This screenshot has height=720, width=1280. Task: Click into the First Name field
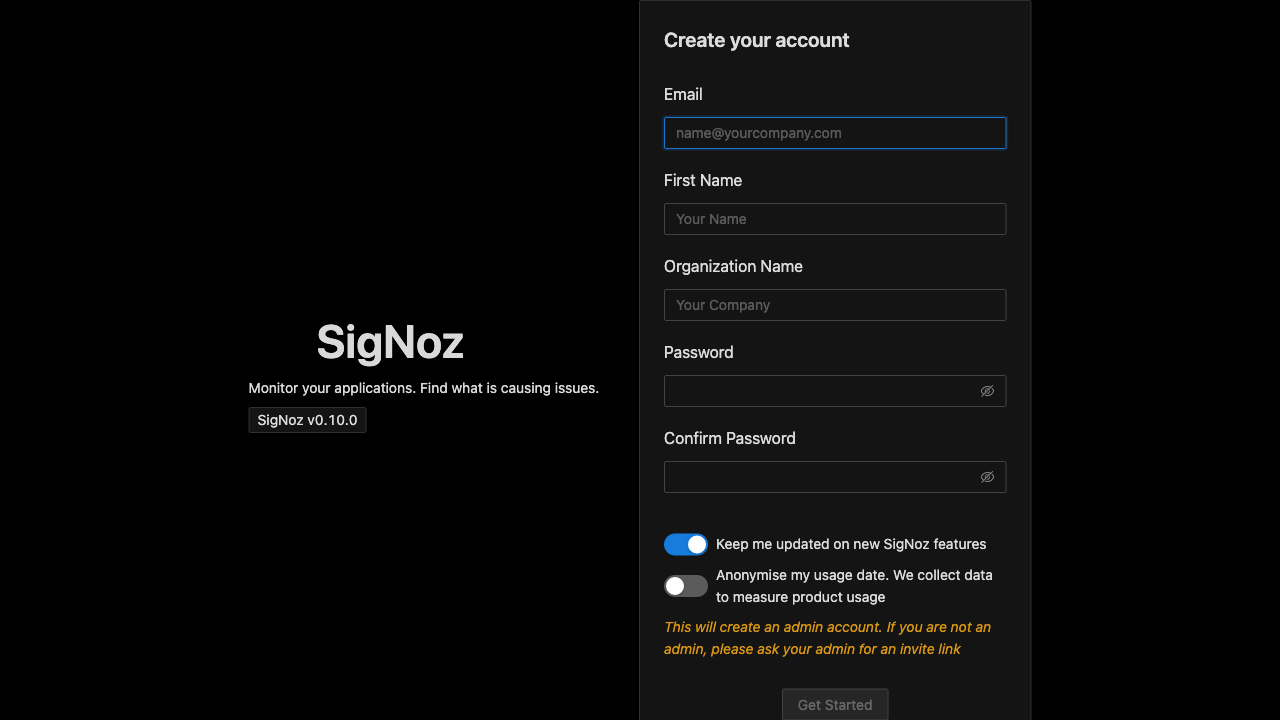834,219
